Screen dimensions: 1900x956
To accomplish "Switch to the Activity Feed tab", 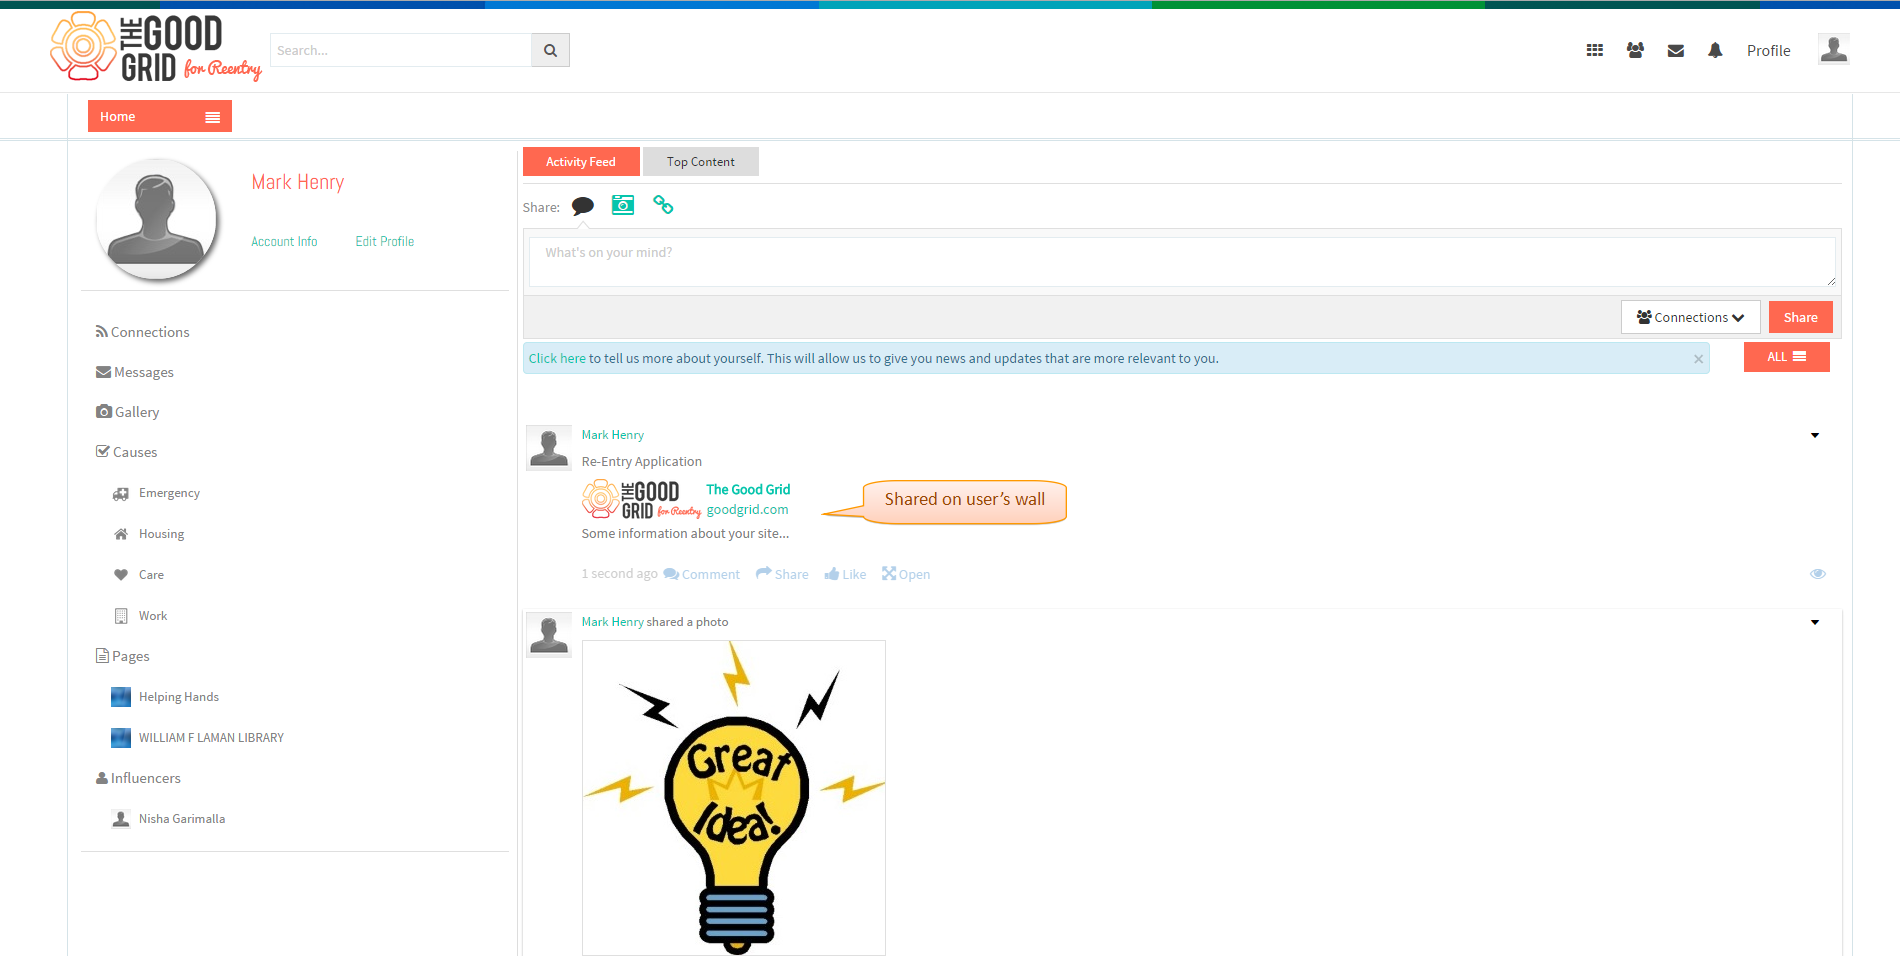I will tap(581, 162).
